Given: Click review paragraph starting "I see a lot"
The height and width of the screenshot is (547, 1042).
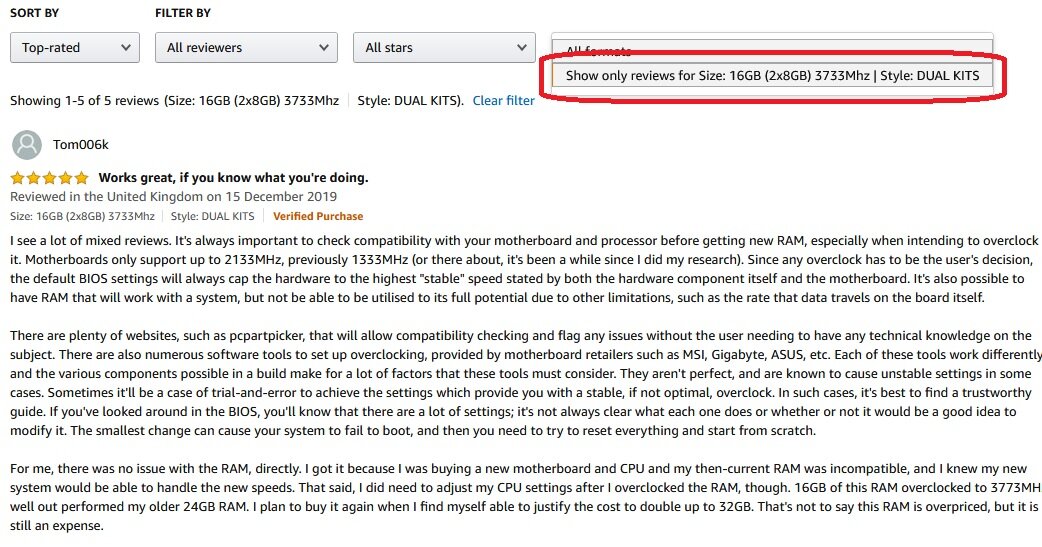Looking at the screenshot, I should (520, 269).
